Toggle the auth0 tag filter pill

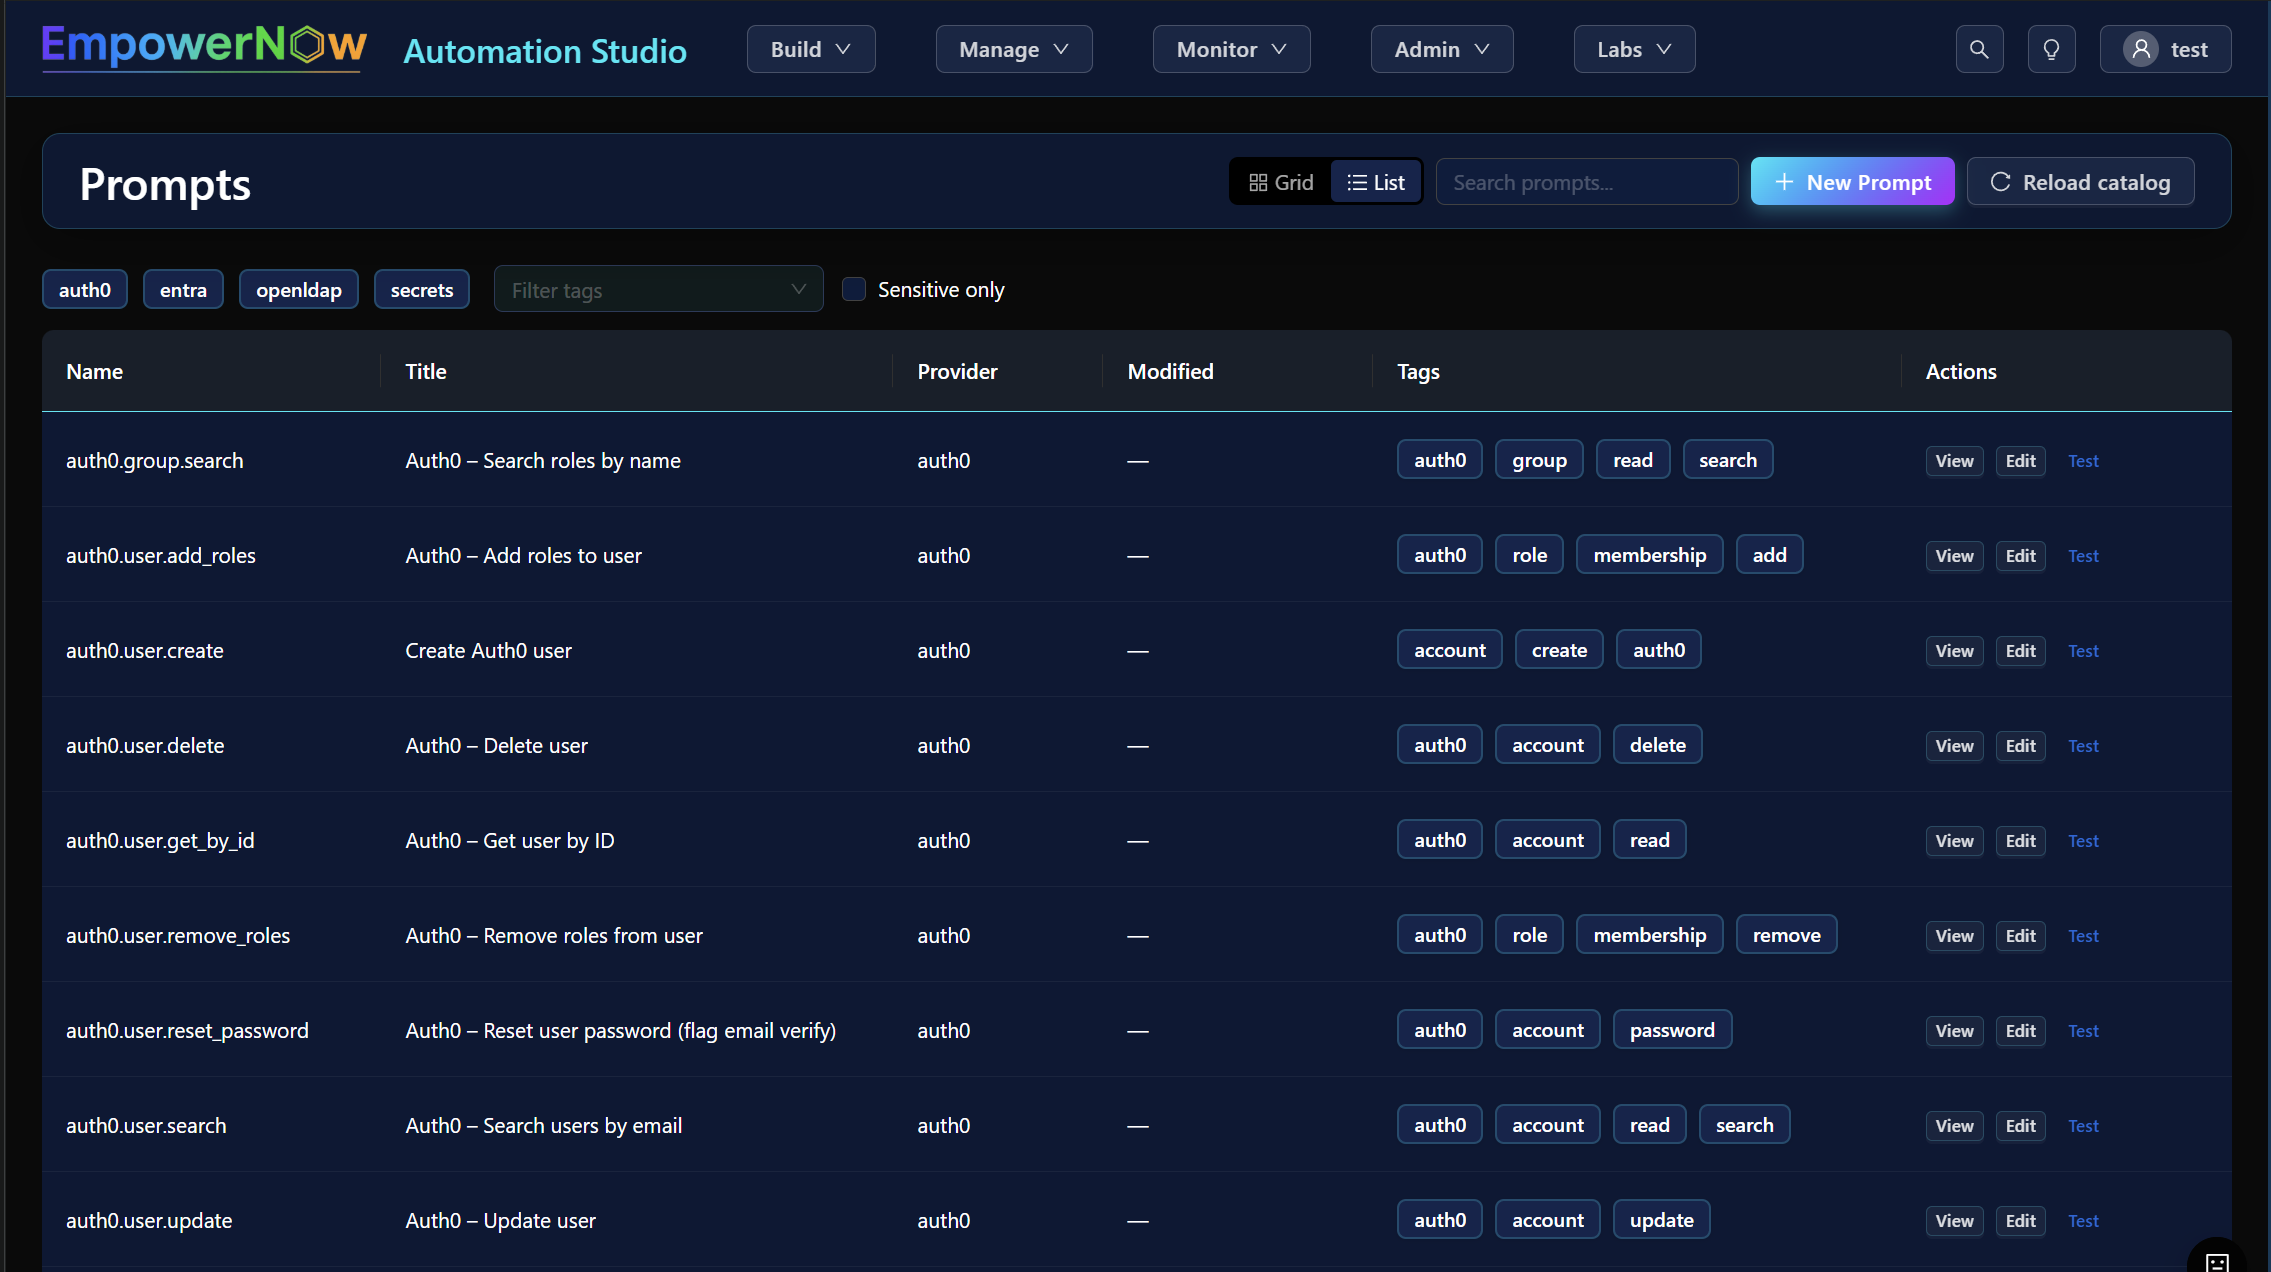[x=84, y=289]
